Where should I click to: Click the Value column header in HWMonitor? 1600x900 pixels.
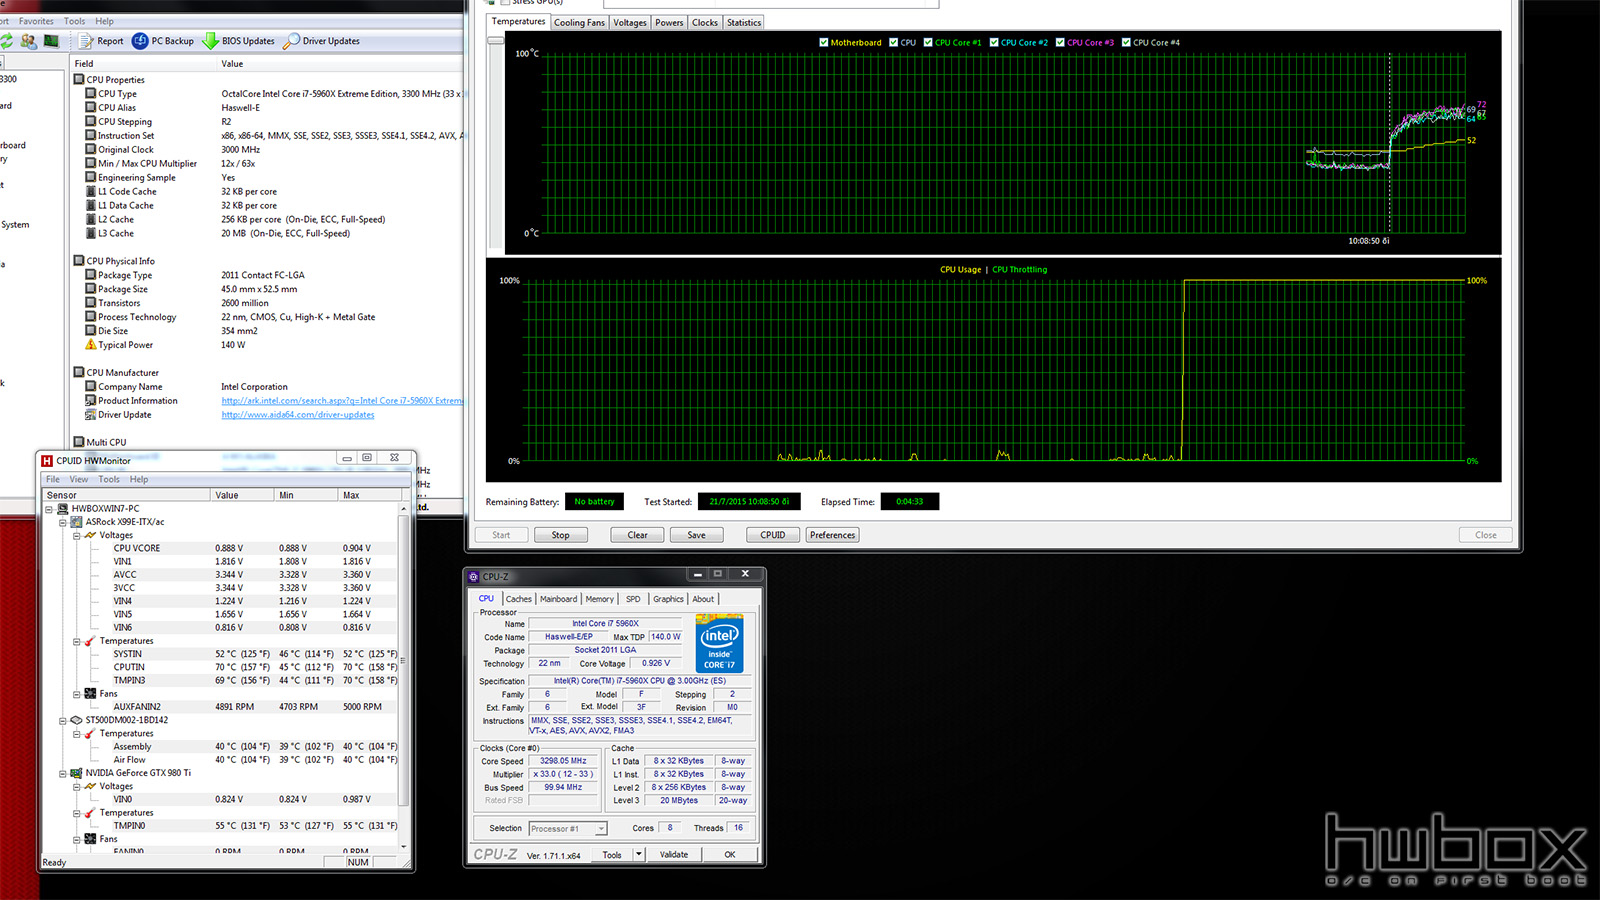(242, 495)
